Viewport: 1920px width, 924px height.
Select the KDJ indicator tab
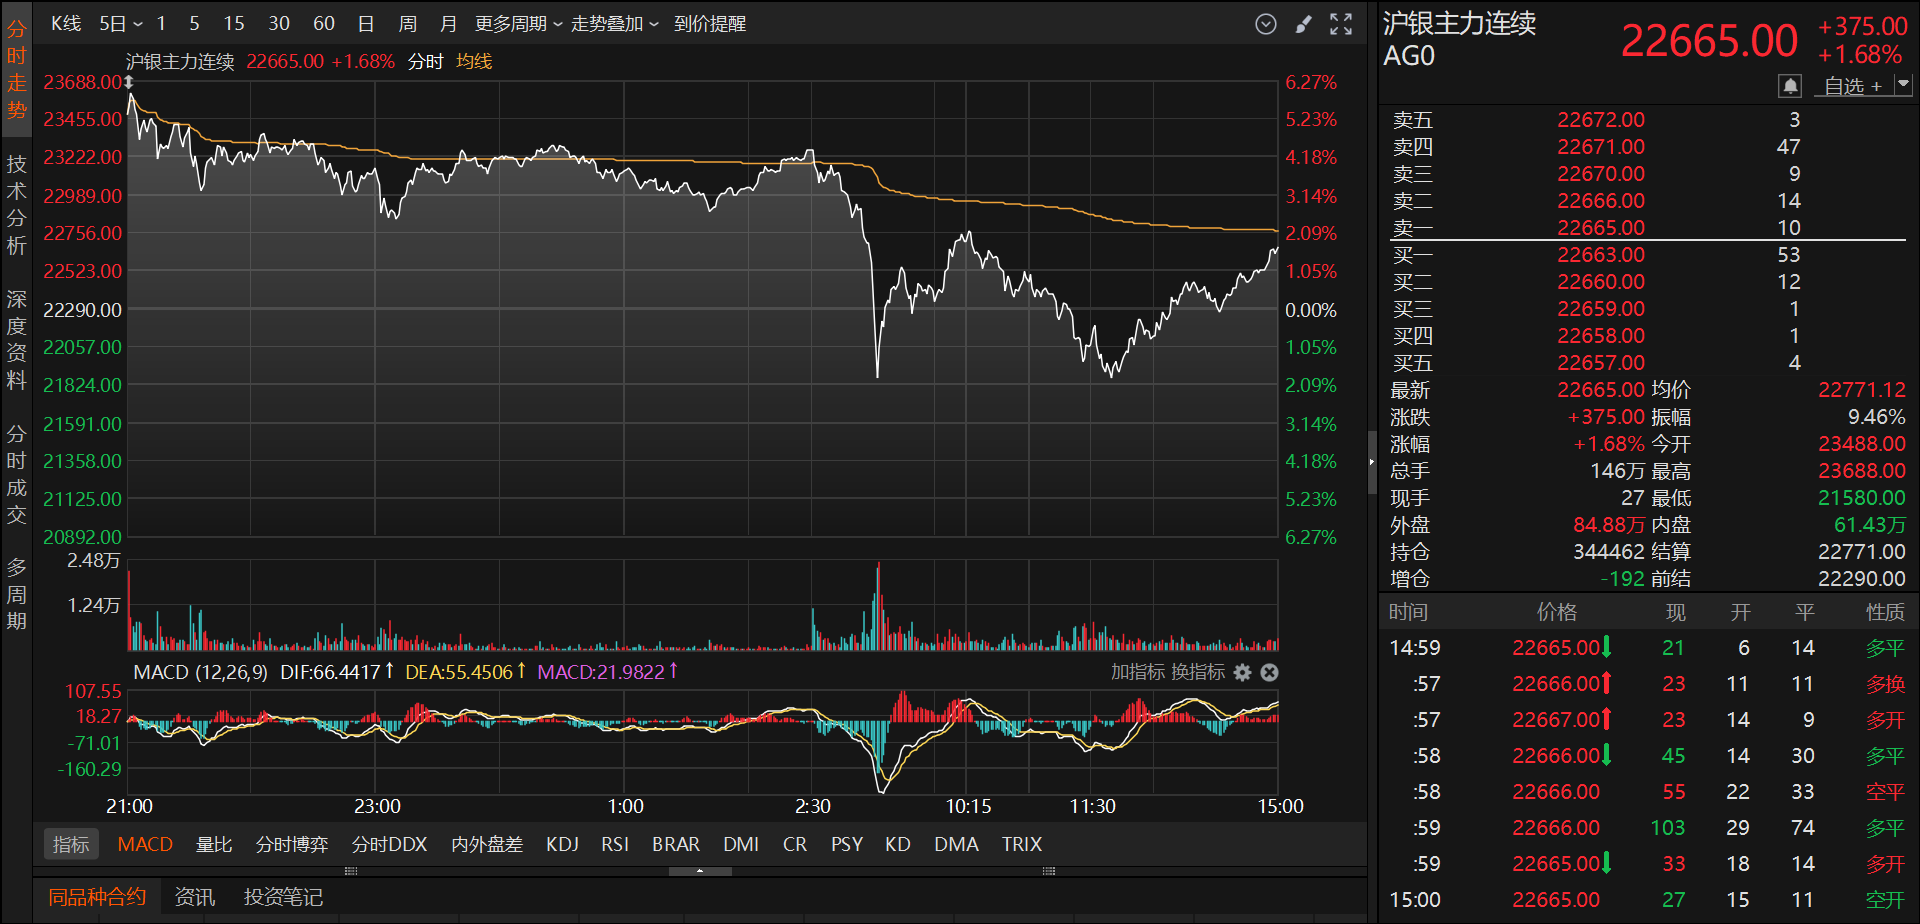563,845
